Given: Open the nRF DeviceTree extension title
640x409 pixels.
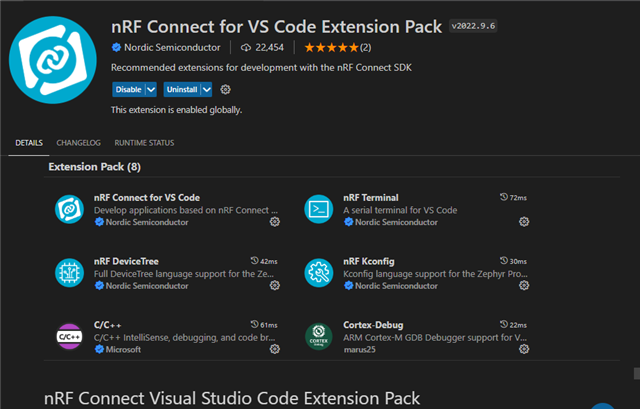Looking at the screenshot, I should (126, 261).
